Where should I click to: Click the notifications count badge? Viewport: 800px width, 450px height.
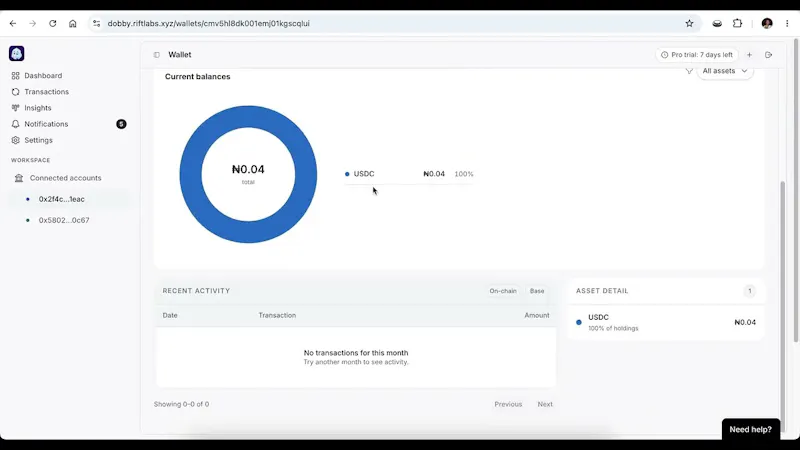pos(121,124)
